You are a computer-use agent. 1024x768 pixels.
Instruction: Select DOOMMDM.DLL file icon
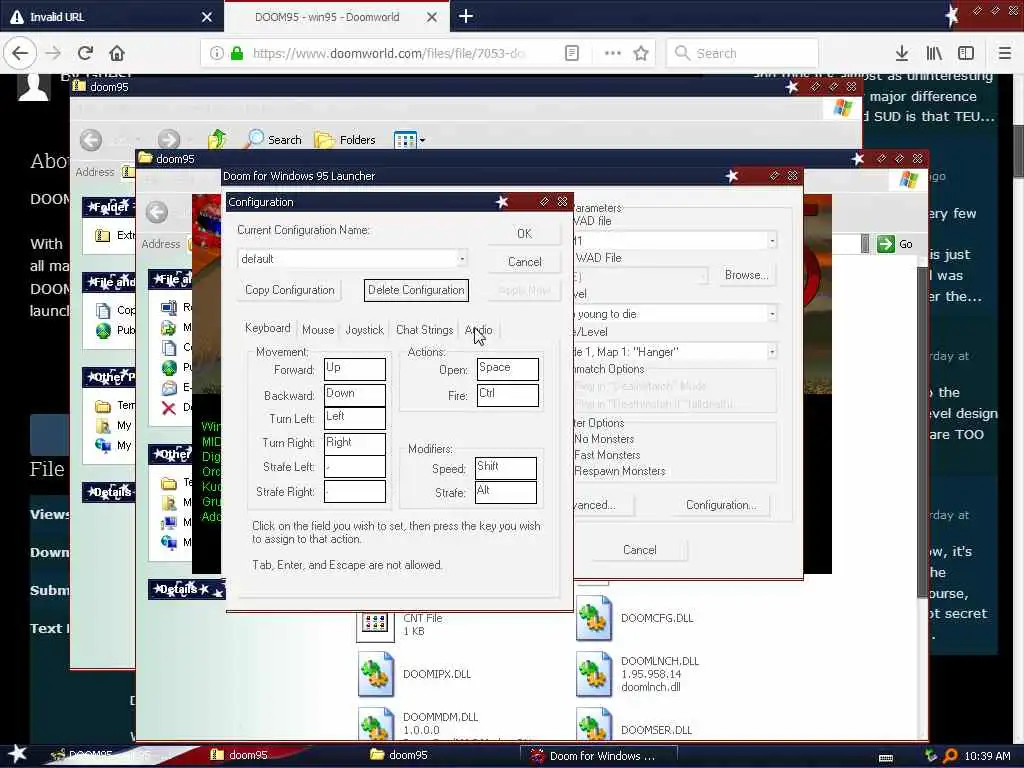(376, 724)
